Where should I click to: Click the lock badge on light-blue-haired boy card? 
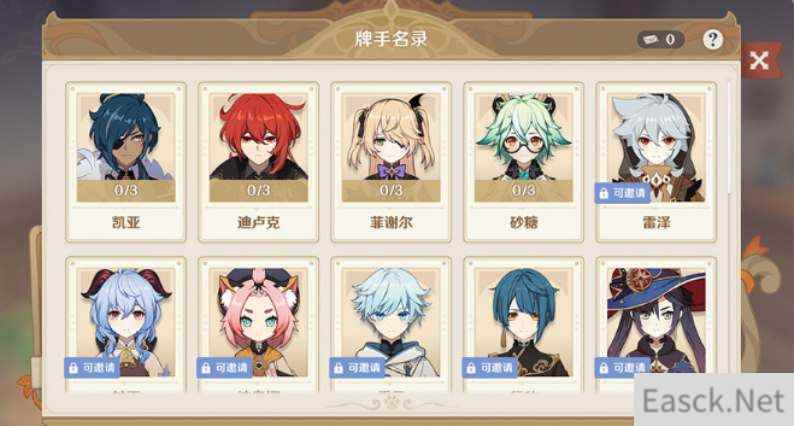(357, 368)
